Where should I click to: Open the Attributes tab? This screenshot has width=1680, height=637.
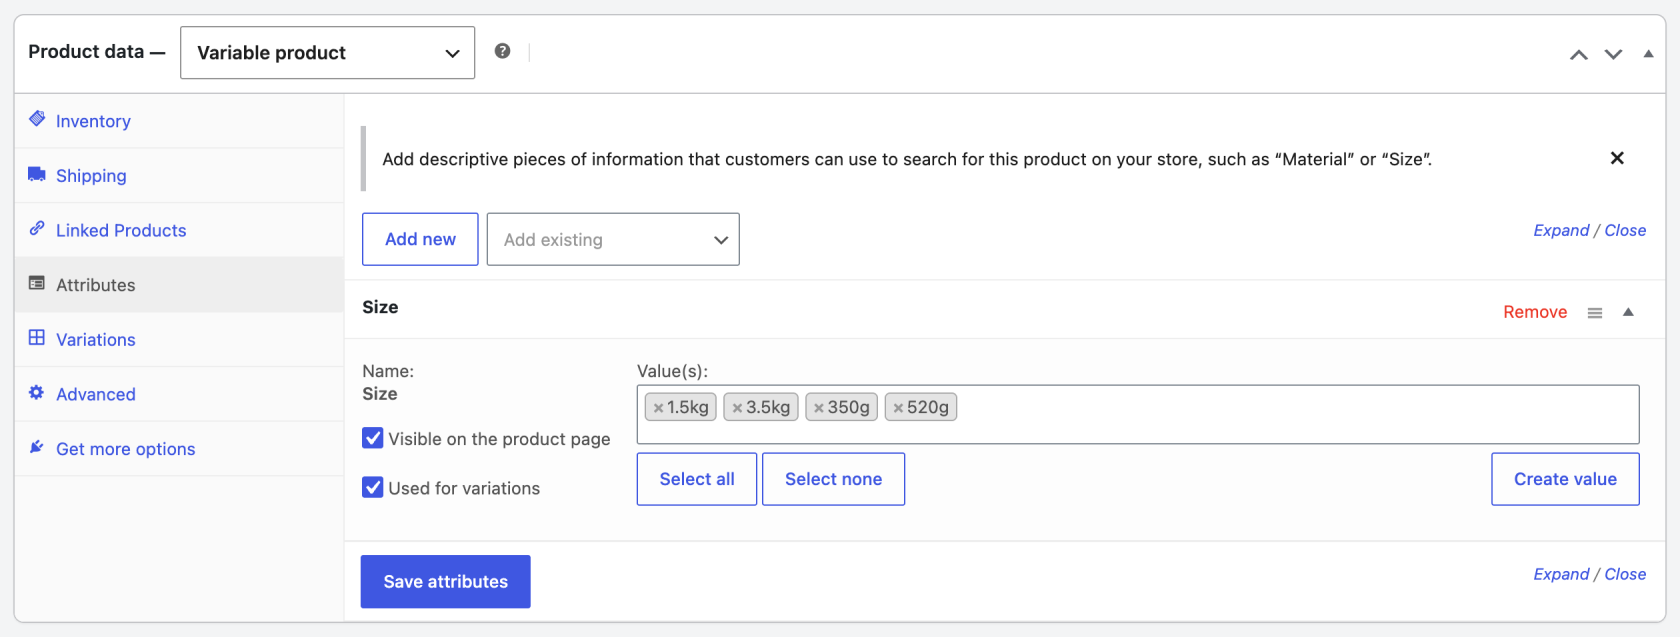click(x=179, y=285)
